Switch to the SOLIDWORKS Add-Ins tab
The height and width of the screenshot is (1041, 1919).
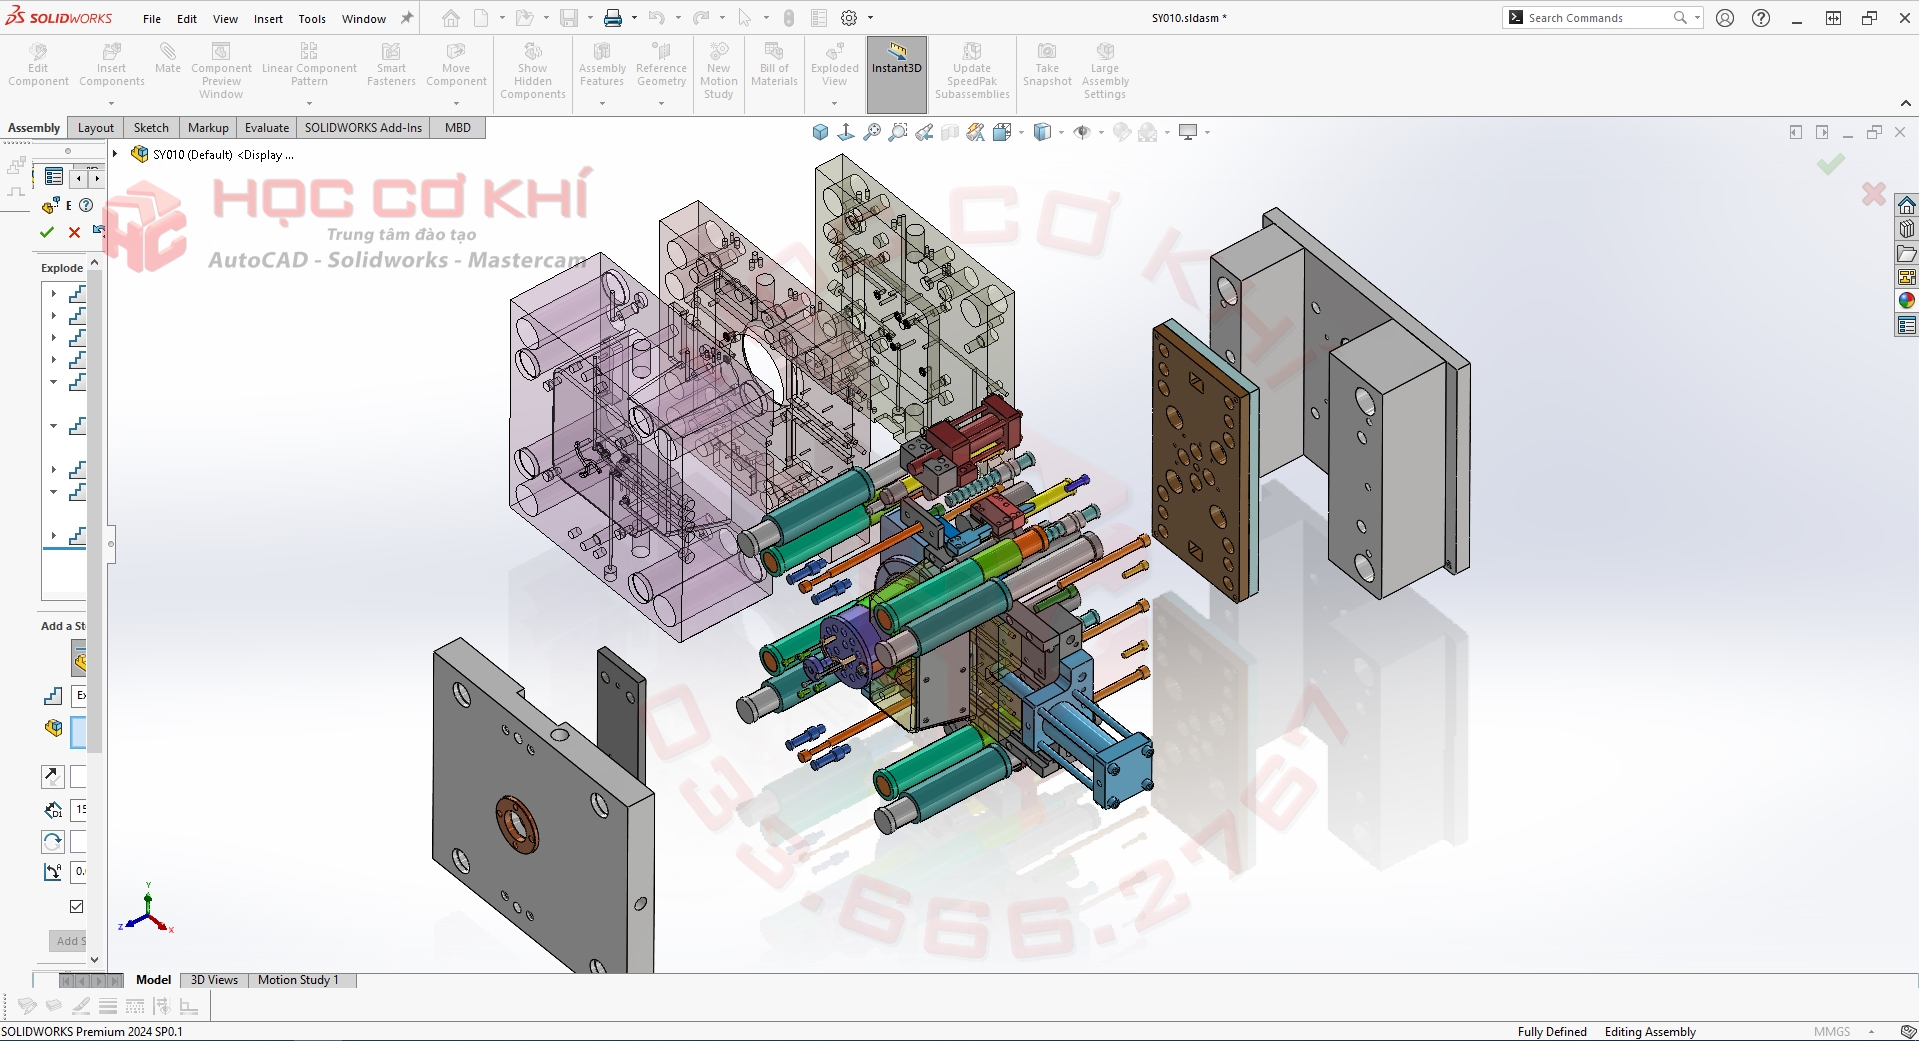363,128
